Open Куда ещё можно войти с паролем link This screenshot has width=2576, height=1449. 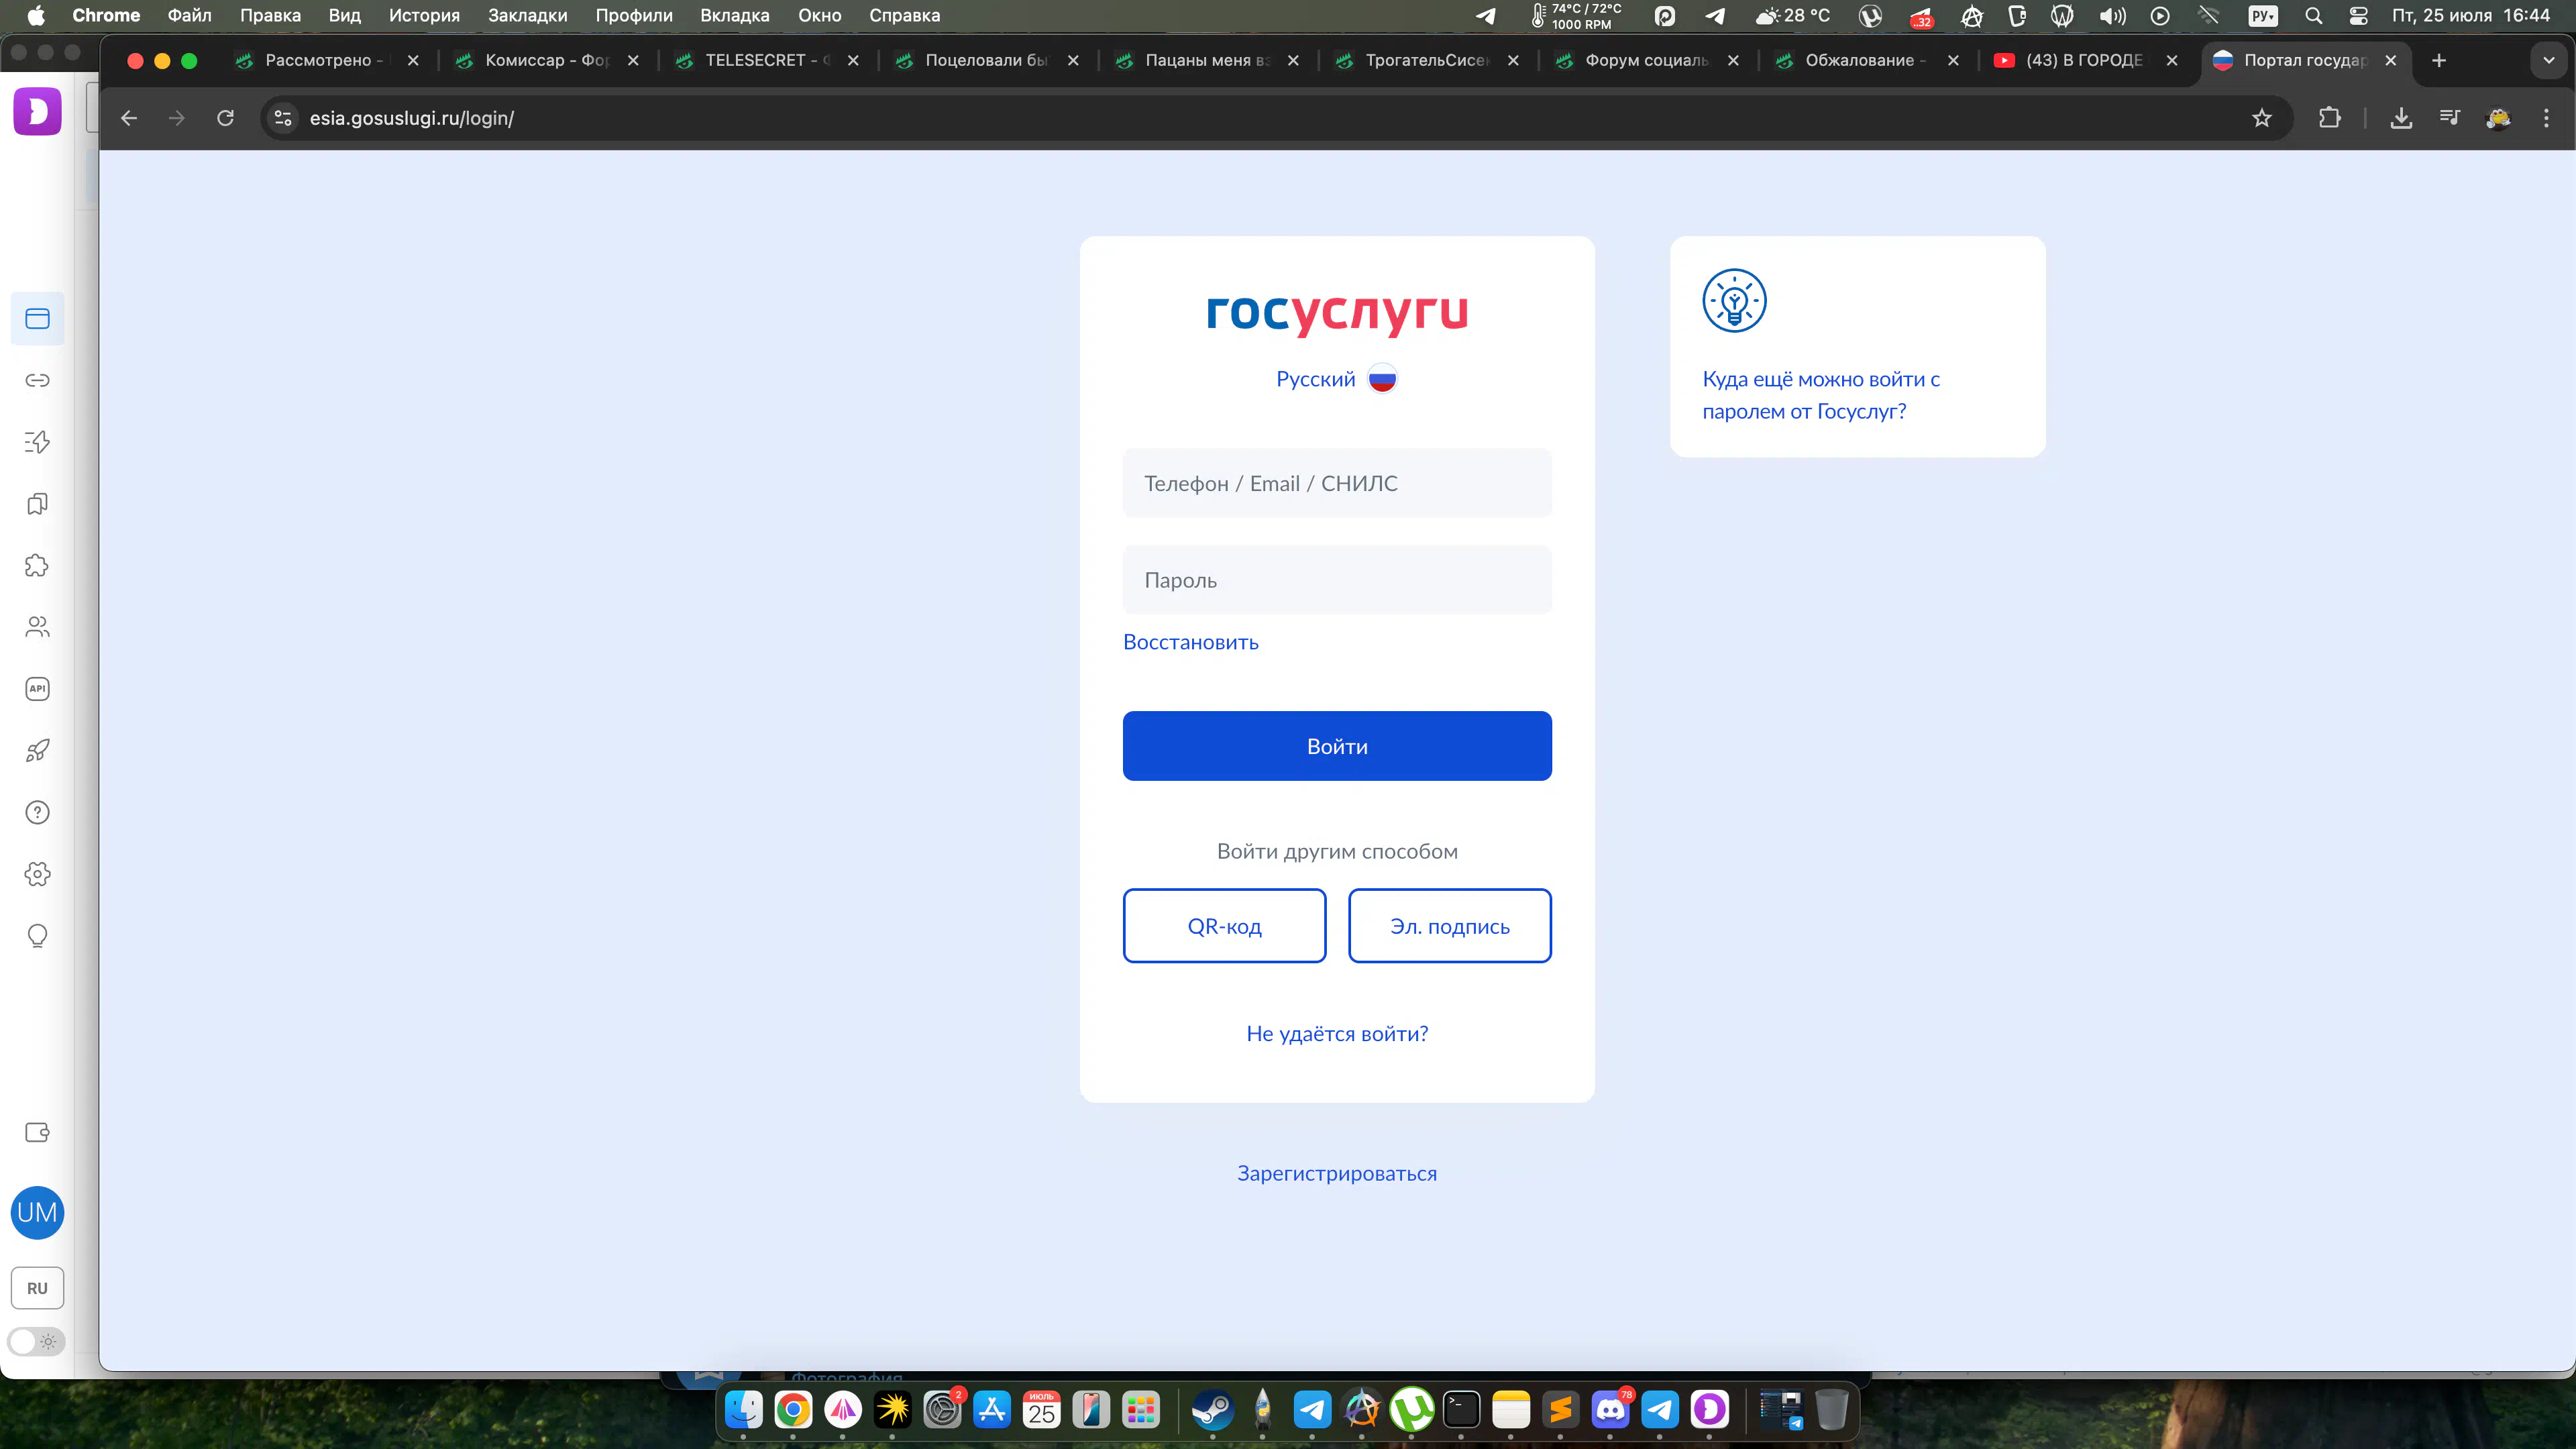coord(1821,395)
